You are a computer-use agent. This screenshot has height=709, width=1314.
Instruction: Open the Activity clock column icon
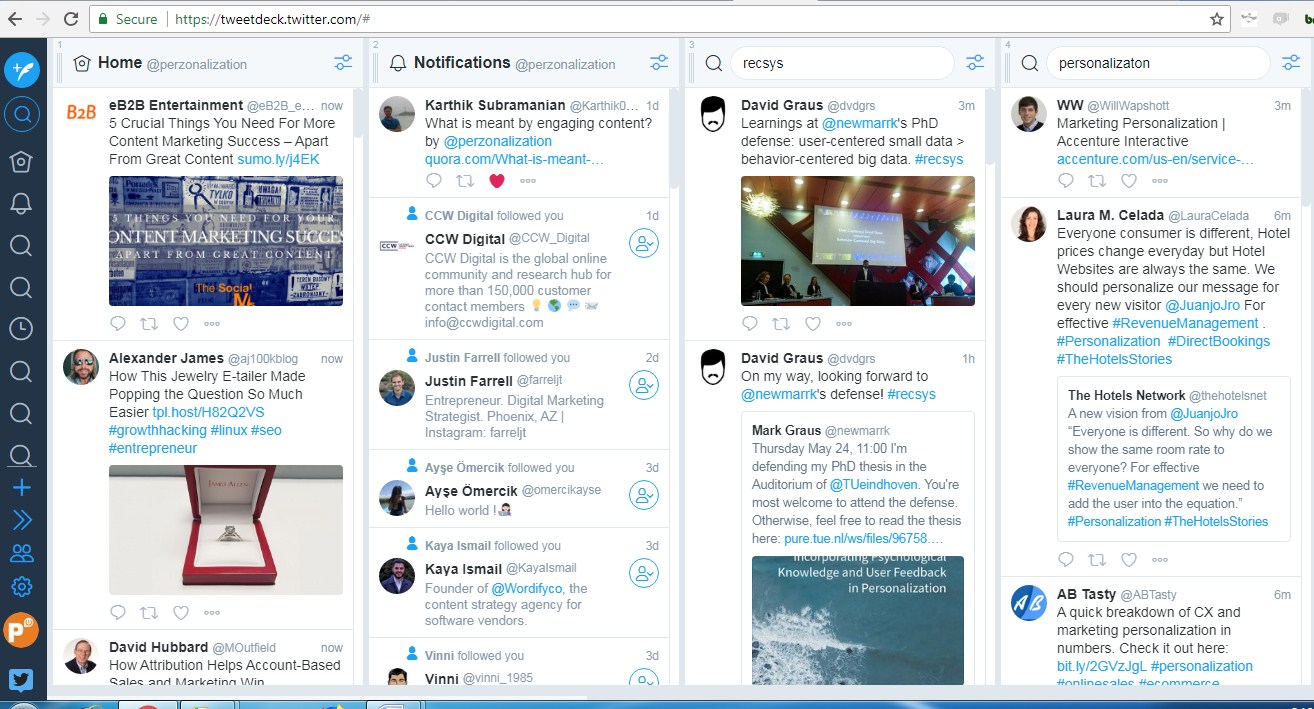tap(21, 328)
